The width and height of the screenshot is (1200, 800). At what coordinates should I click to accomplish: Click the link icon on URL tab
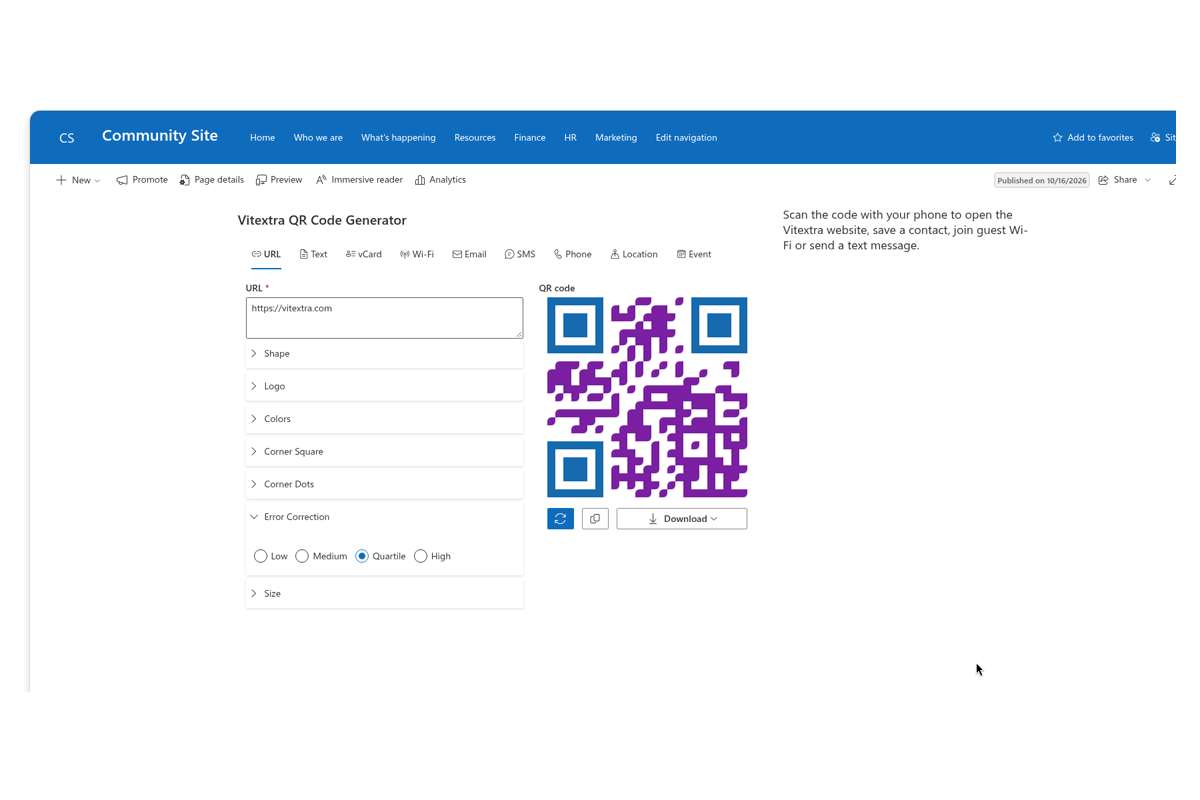coord(256,254)
